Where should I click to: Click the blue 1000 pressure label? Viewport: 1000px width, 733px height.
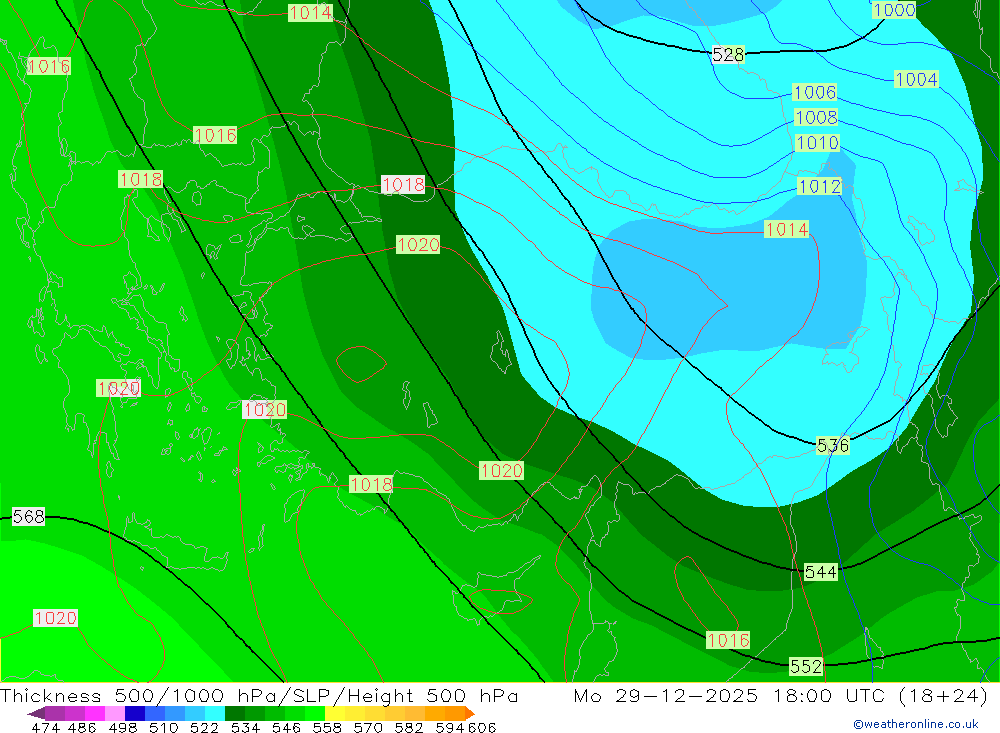pos(894,10)
